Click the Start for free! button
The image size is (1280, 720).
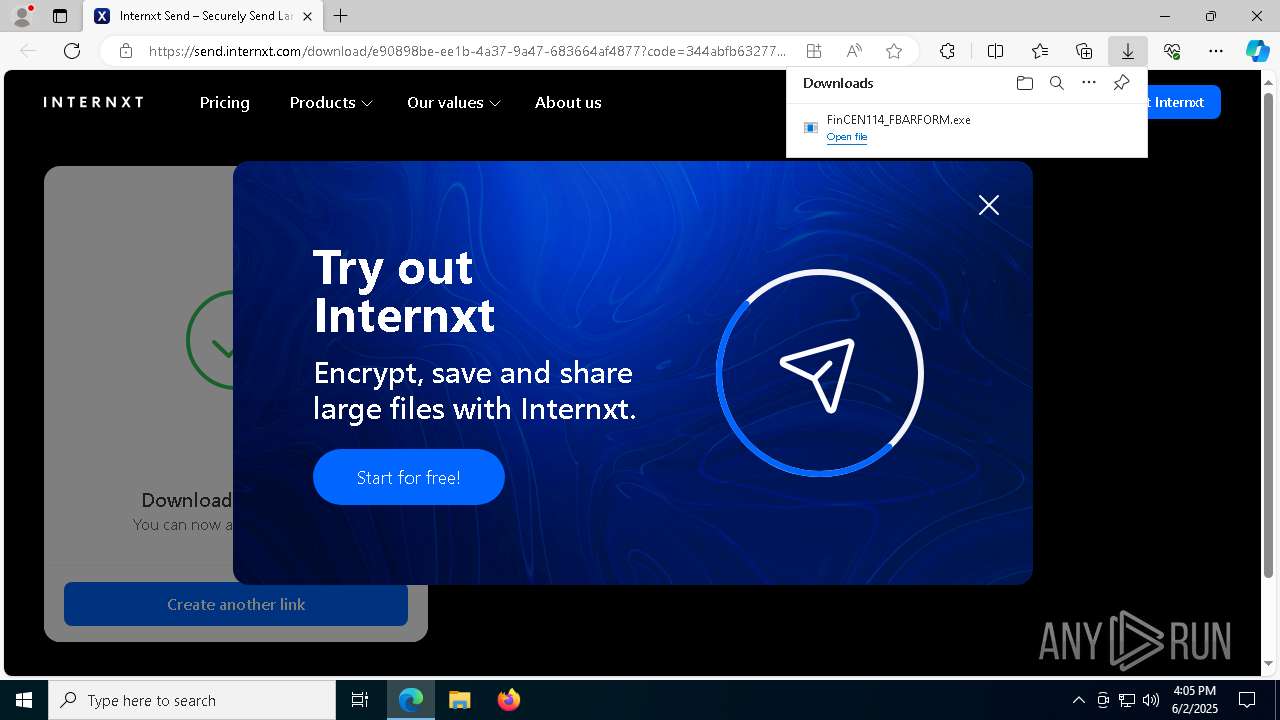point(409,477)
